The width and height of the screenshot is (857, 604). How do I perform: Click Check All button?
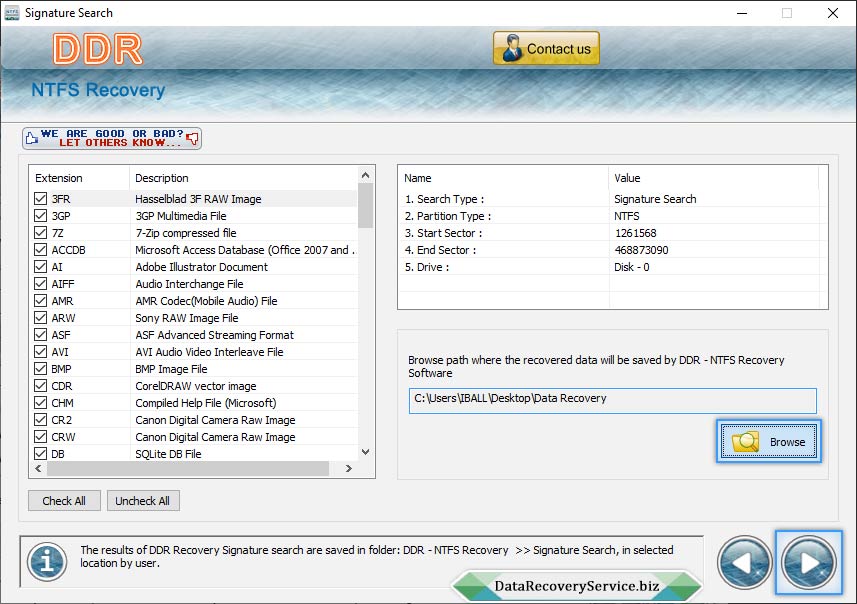(64, 501)
